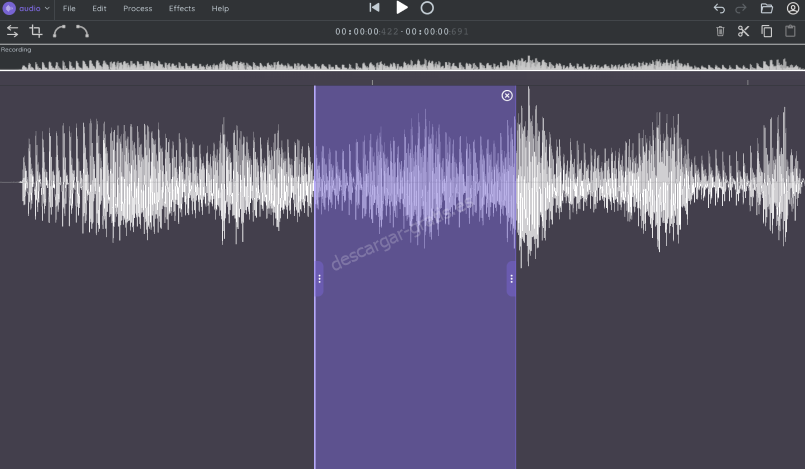Viewport: 805px width, 470px height.
Task: Expand the audio app dropdown
Action: point(26,8)
